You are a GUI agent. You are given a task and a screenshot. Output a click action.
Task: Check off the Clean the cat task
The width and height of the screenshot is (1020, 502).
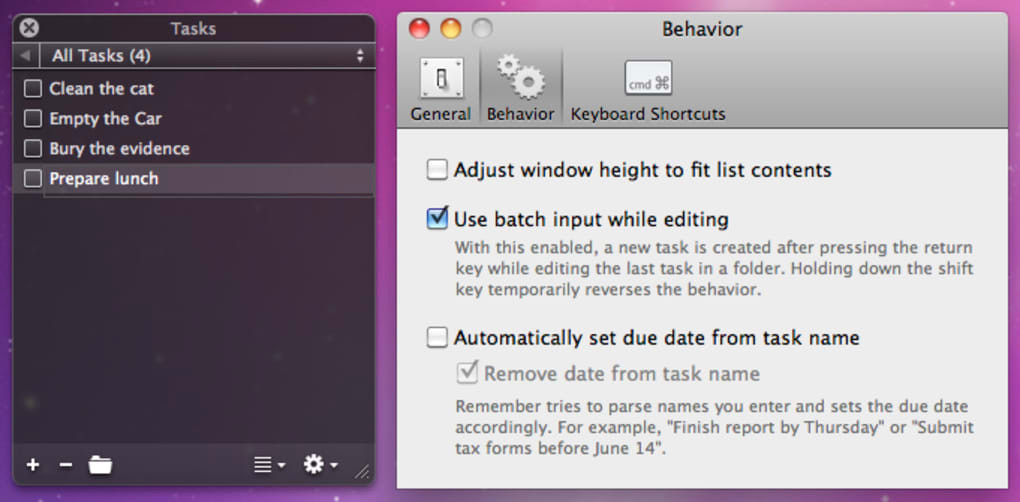(x=33, y=89)
